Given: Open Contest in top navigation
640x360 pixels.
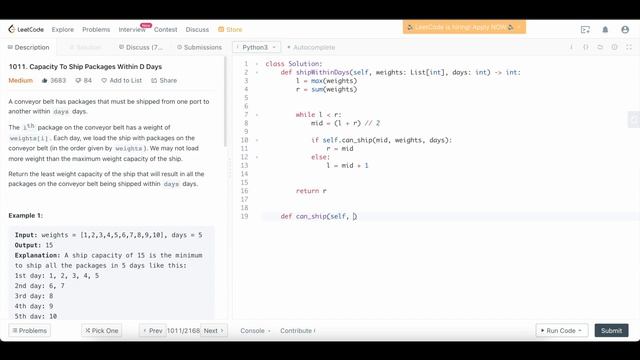Looking at the screenshot, I should point(165,29).
